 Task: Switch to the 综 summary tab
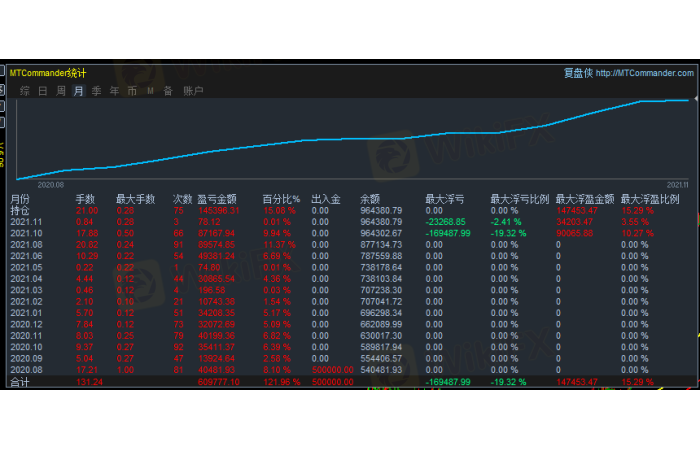pyautogui.click(x=24, y=91)
